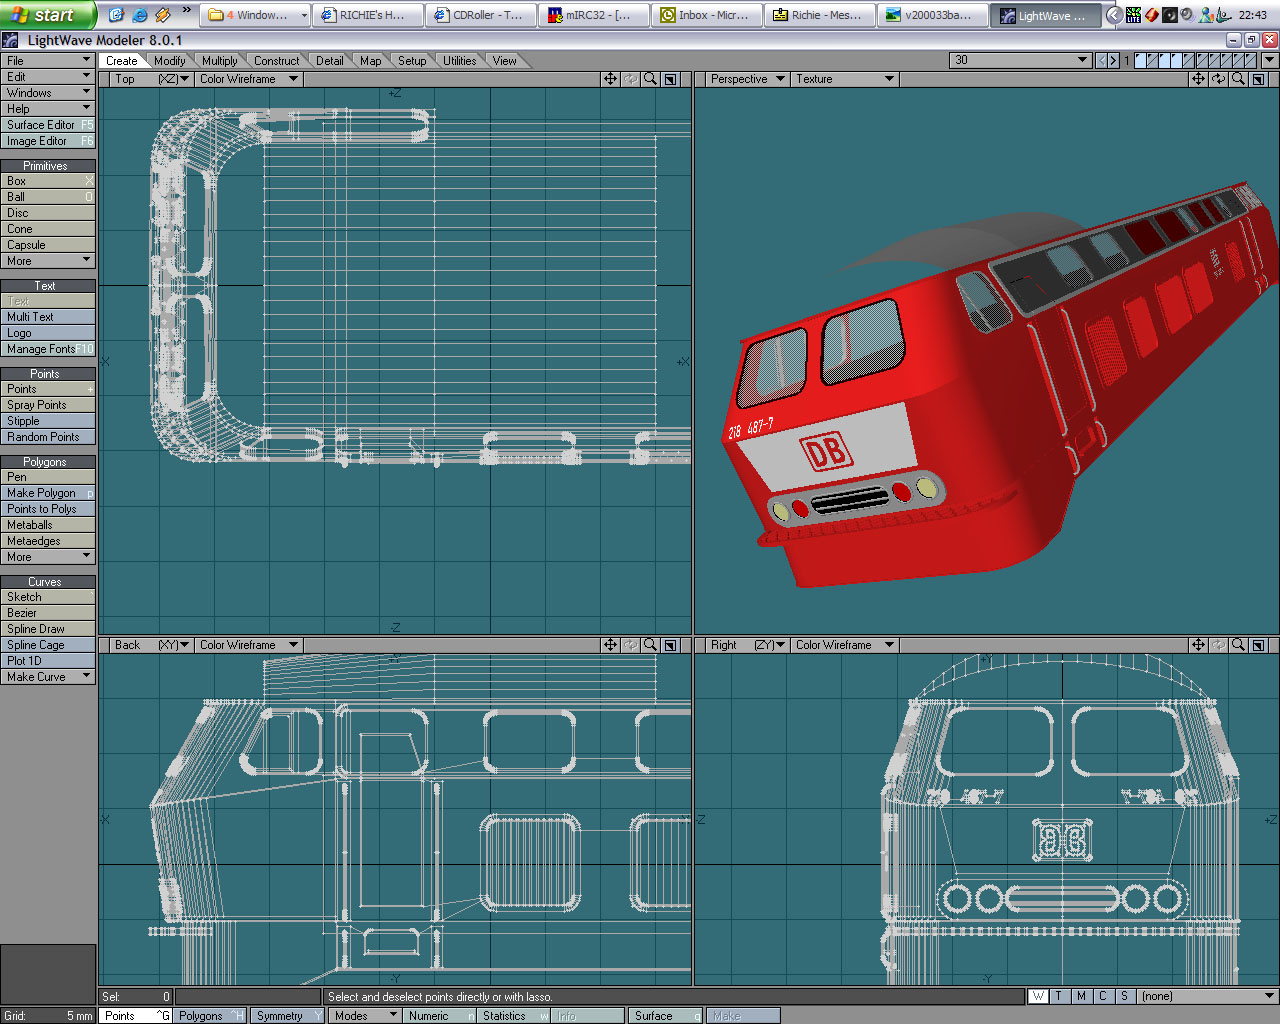Toggle the S selection set button

(1125, 996)
